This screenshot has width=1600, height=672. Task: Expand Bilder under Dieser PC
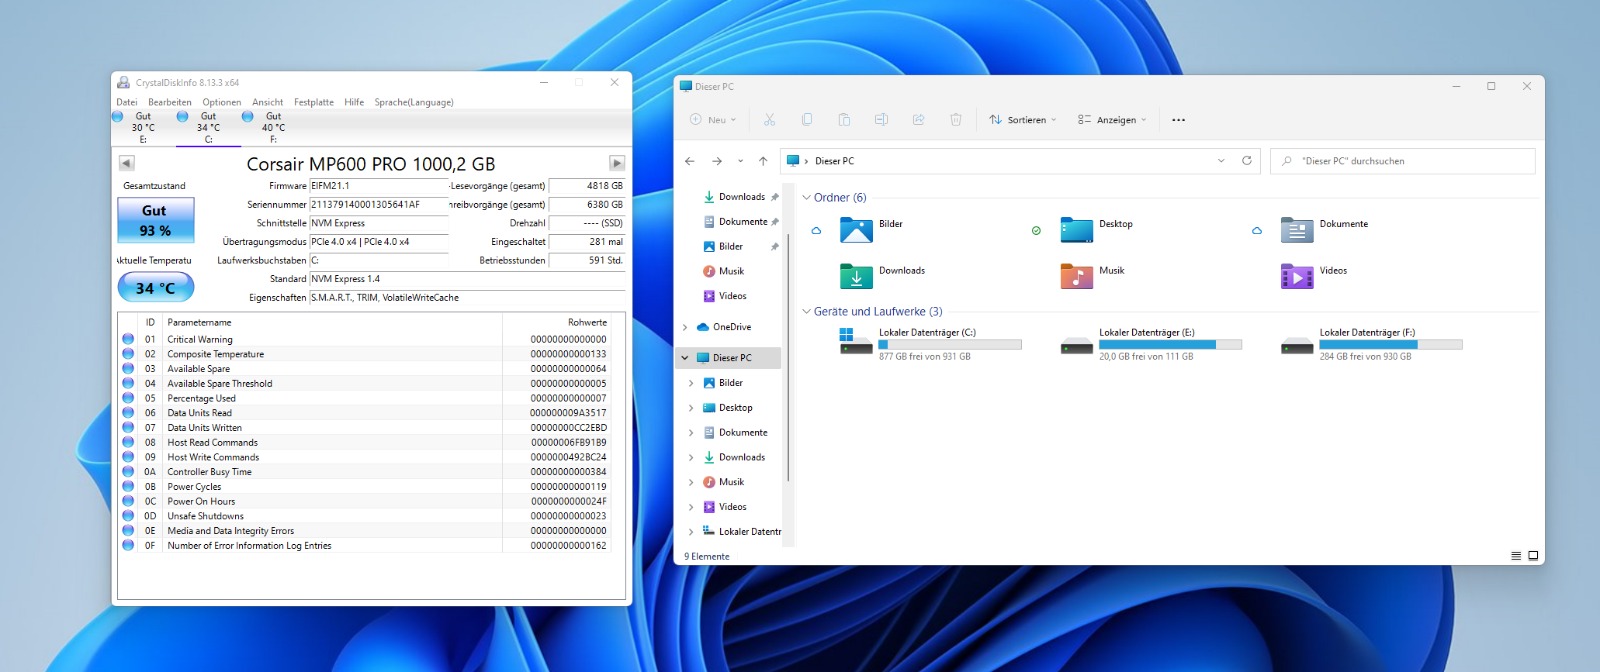[x=691, y=383]
